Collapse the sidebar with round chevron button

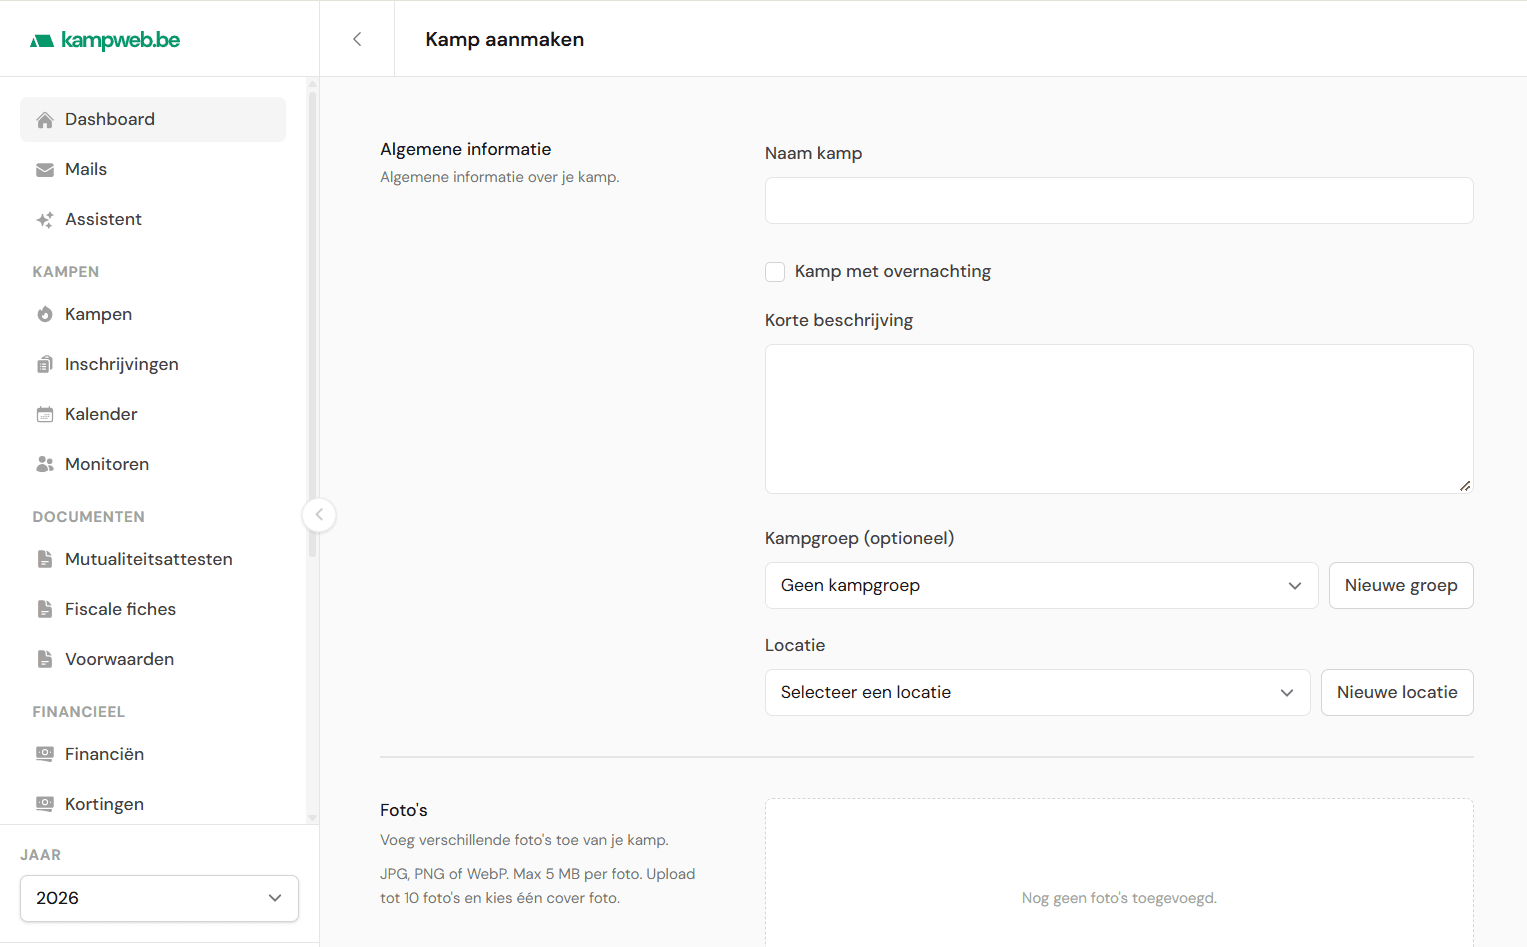[319, 515]
